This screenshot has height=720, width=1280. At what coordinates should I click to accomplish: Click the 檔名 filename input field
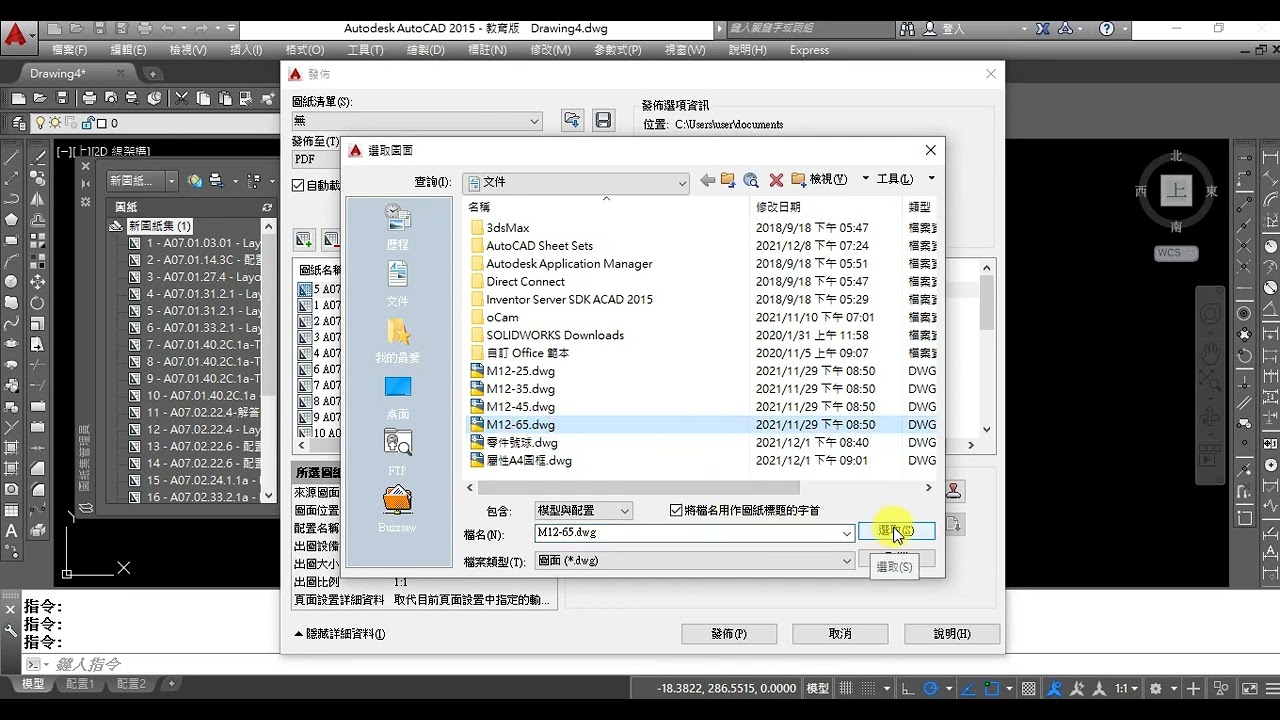click(687, 534)
